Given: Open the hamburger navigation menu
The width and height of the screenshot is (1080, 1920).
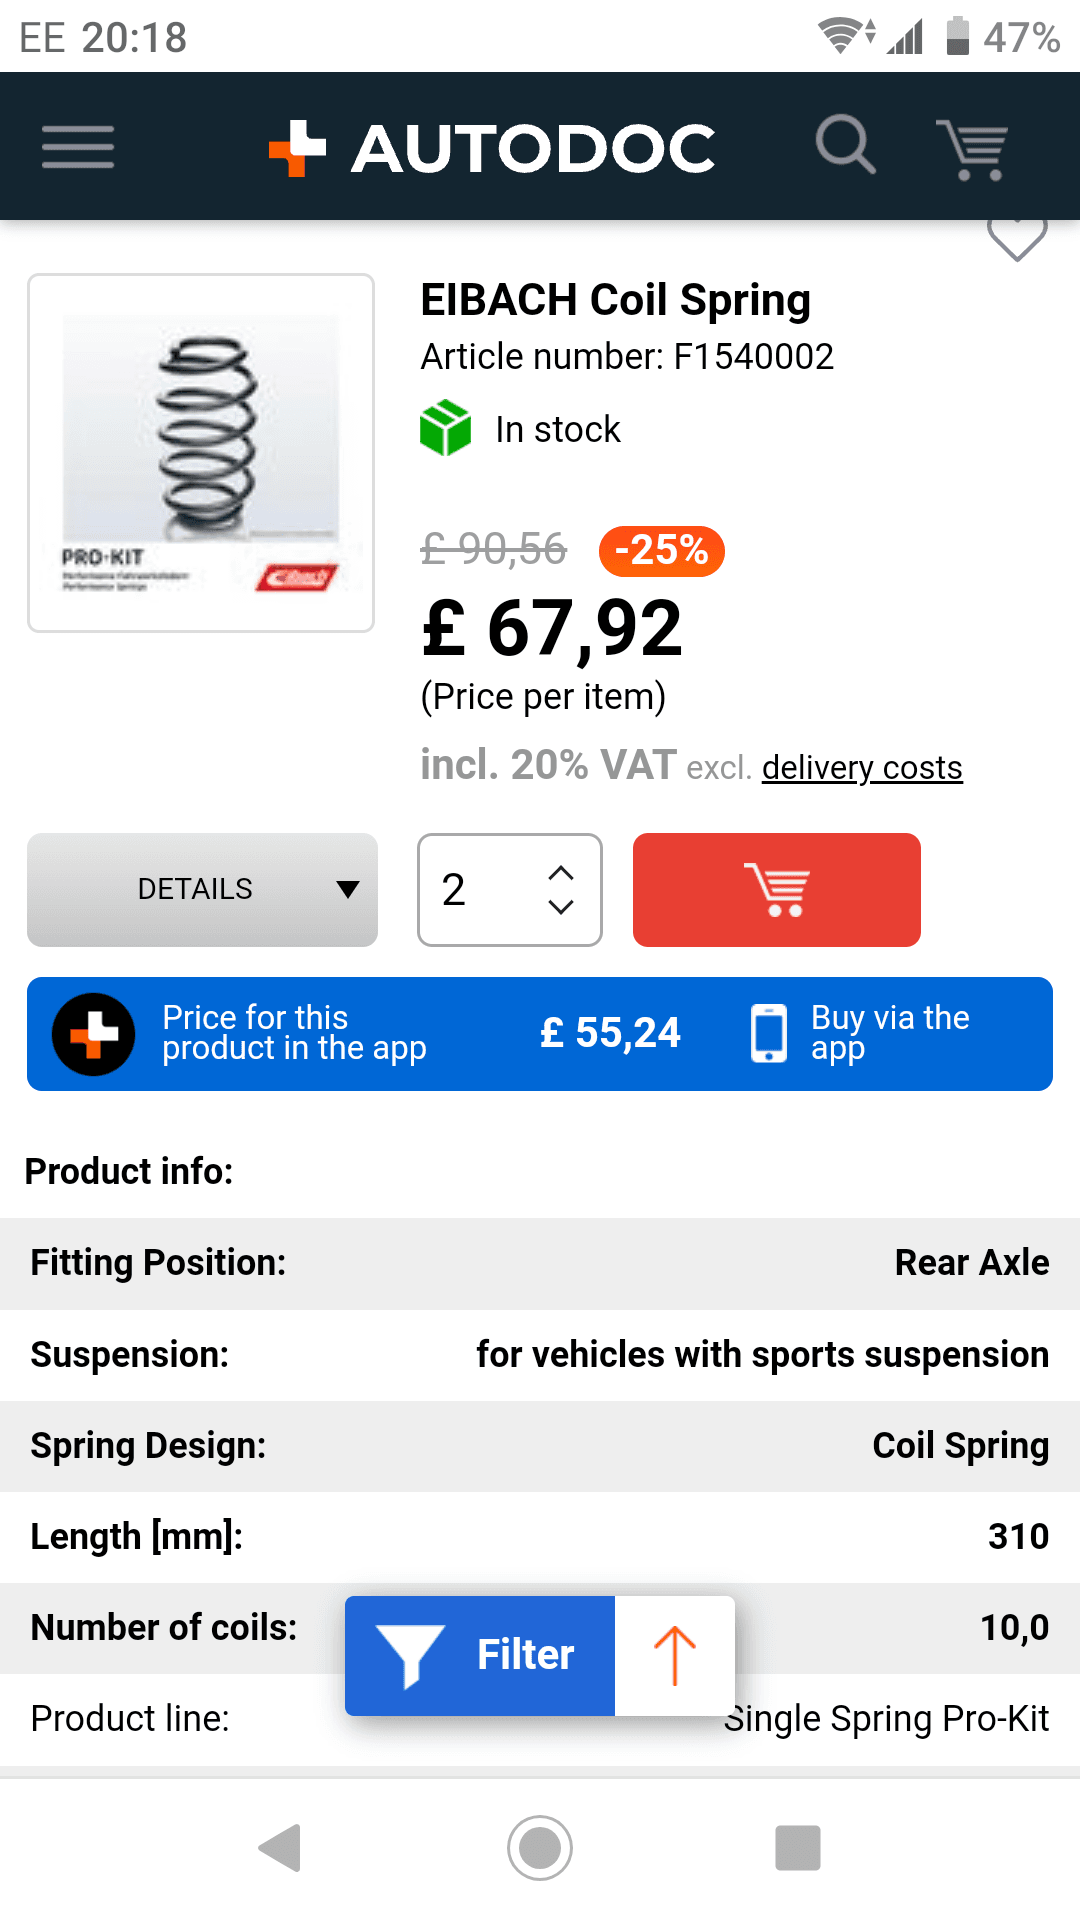Looking at the screenshot, I should click(x=78, y=147).
